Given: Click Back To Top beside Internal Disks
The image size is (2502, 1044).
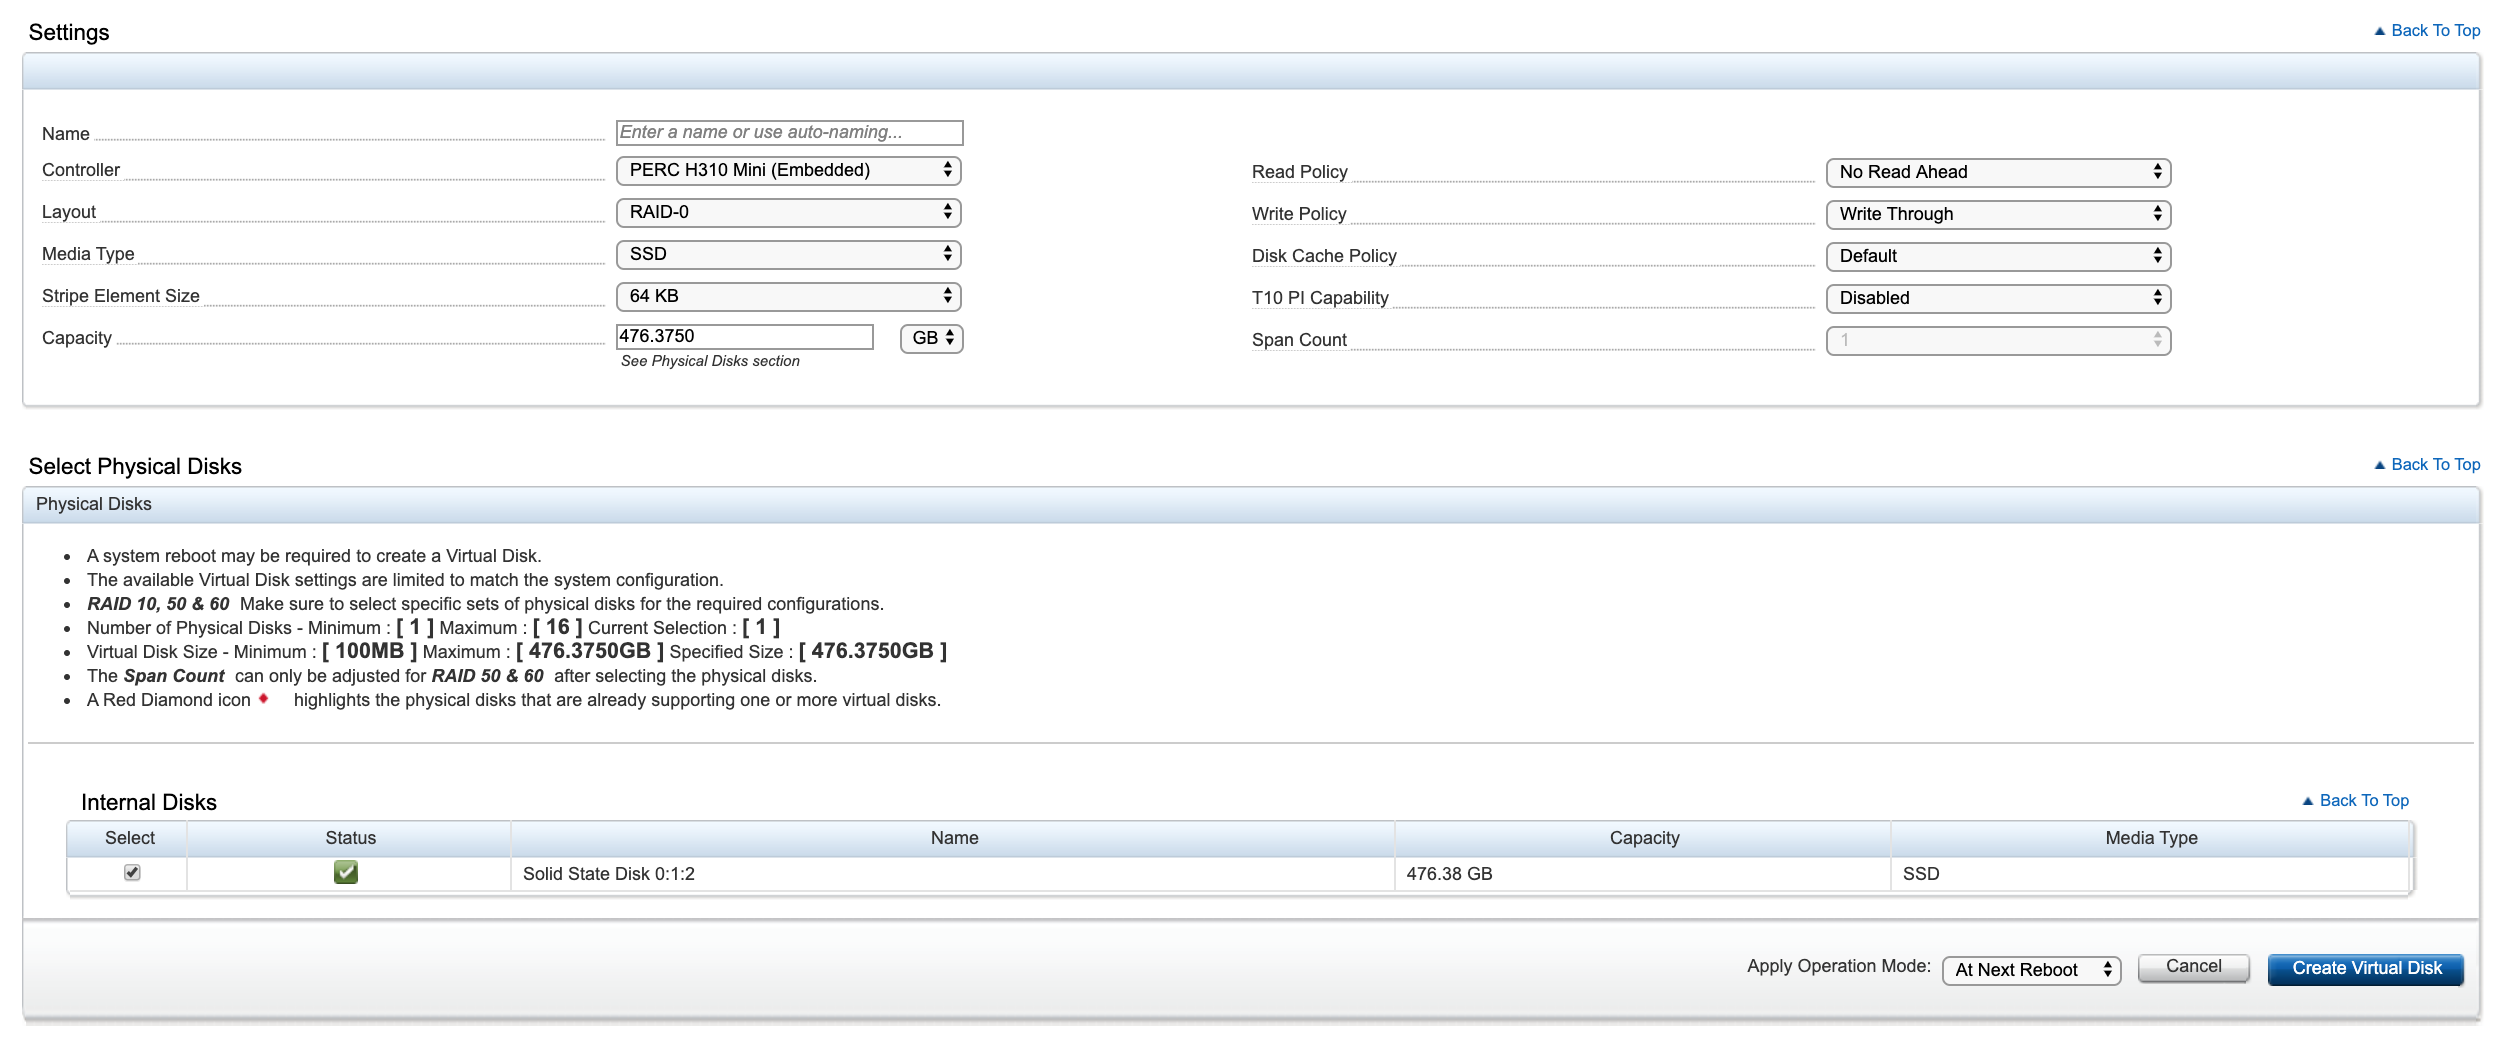Looking at the screenshot, I should click(x=2362, y=801).
